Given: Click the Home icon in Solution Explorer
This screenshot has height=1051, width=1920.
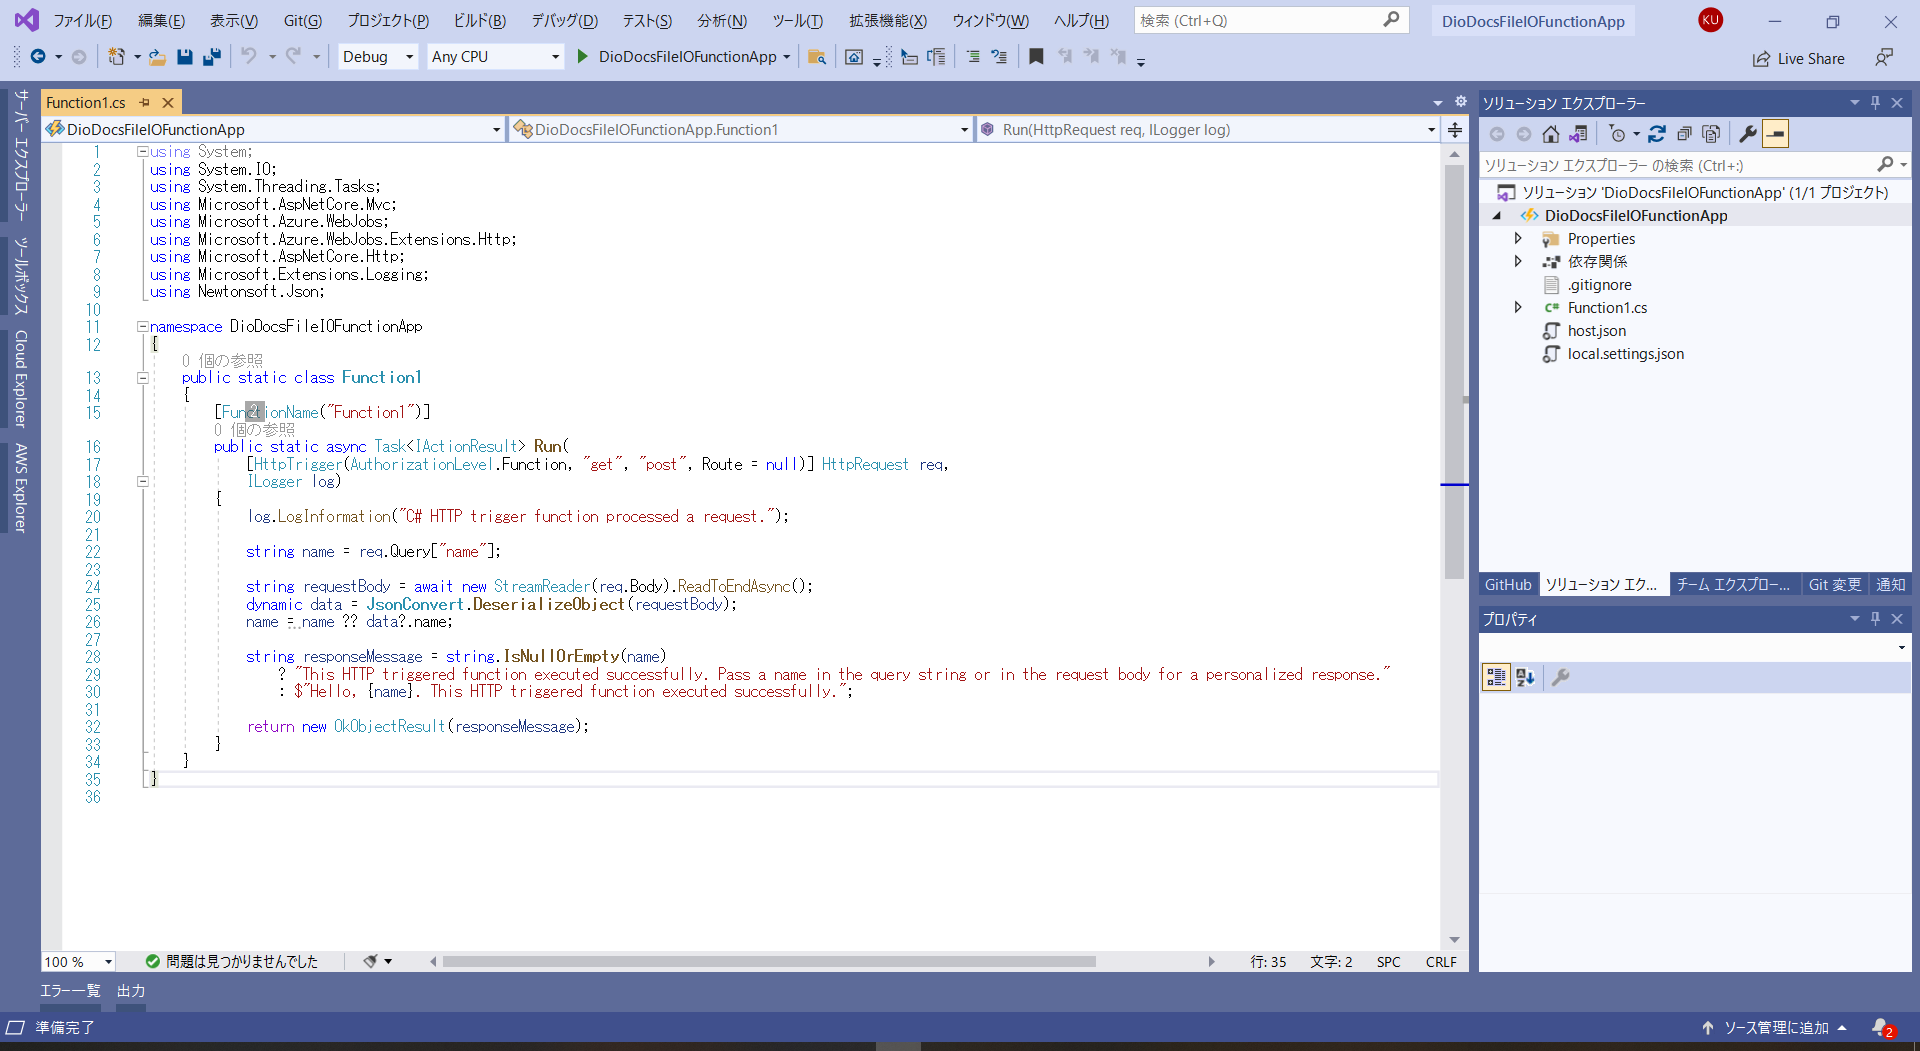Looking at the screenshot, I should click(1550, 134).
